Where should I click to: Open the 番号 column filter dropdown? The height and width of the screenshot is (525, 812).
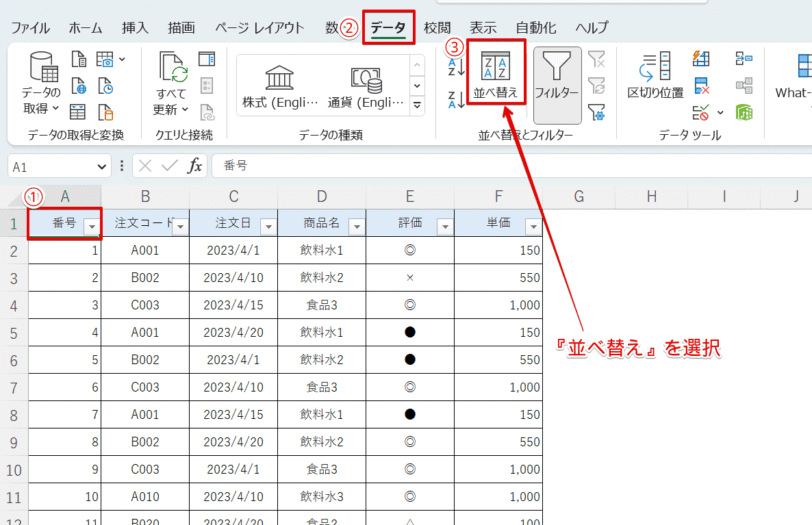[92, 226]
